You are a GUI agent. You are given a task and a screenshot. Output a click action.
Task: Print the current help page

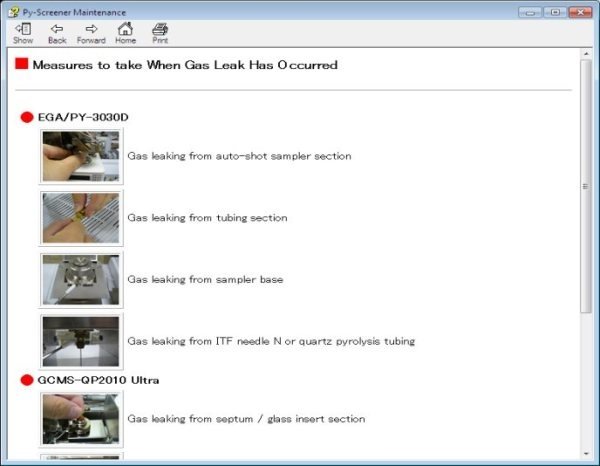(x=160, y=33)
